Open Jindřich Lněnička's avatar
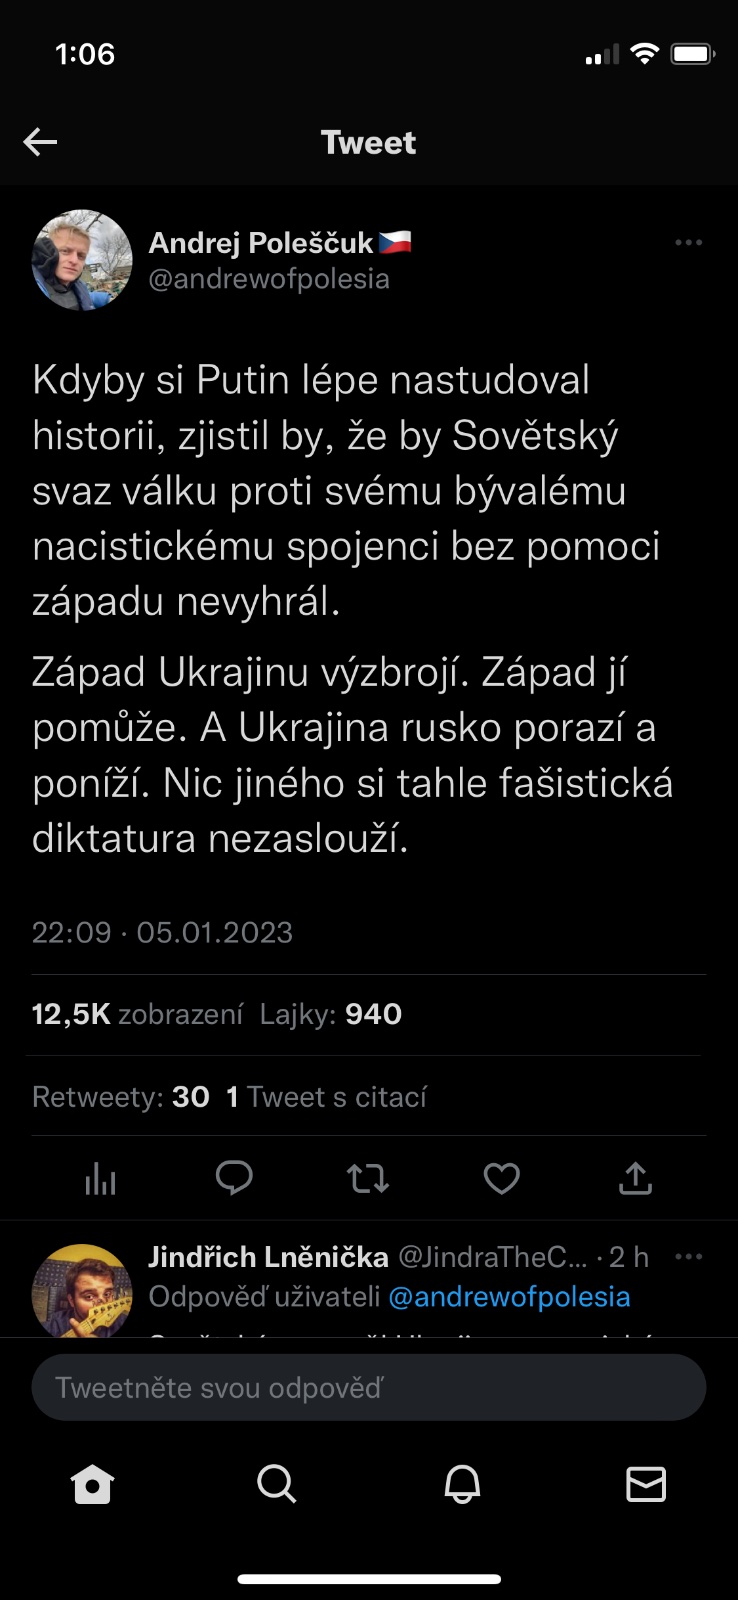This screenshot has width=738, height=1600. [82, 1291]
